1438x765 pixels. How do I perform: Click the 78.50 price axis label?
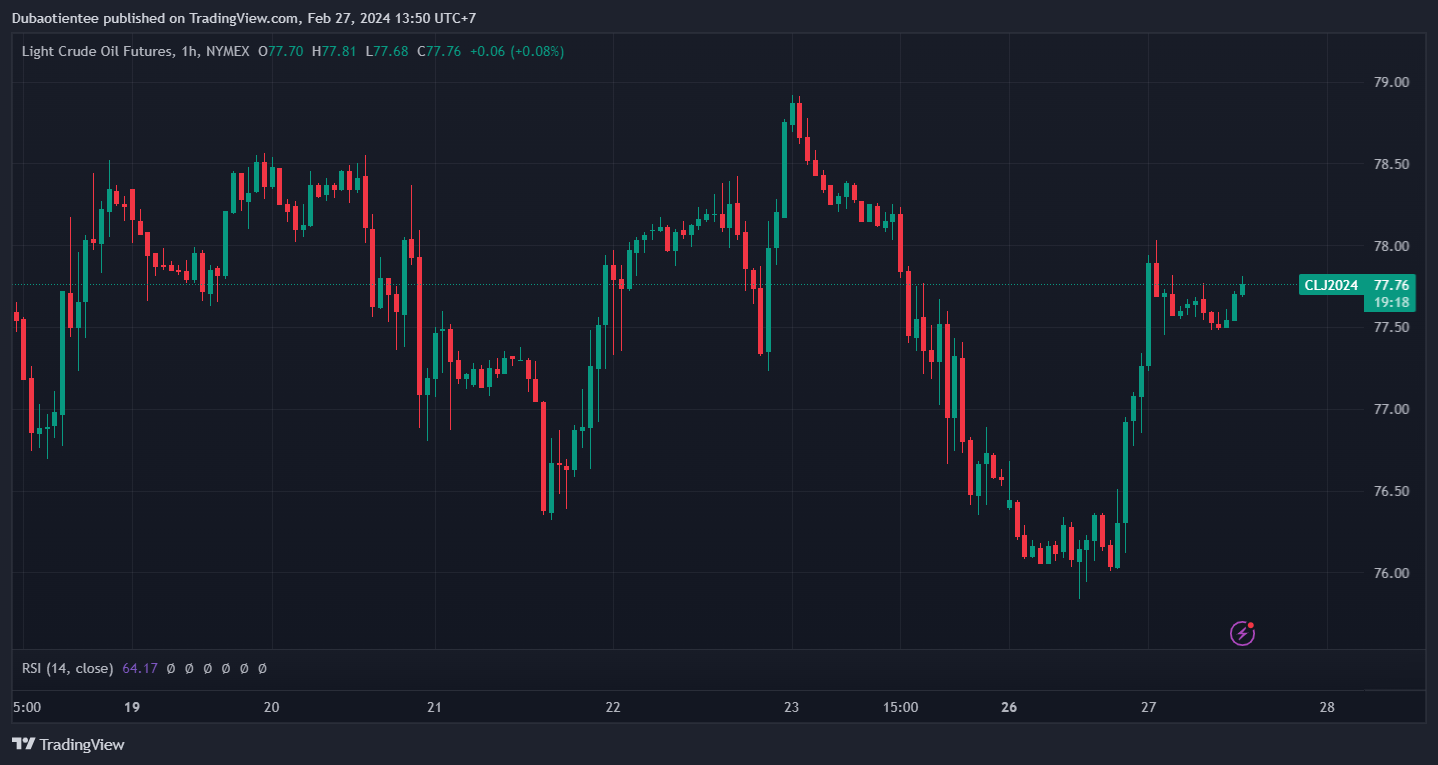(1391, 164)
